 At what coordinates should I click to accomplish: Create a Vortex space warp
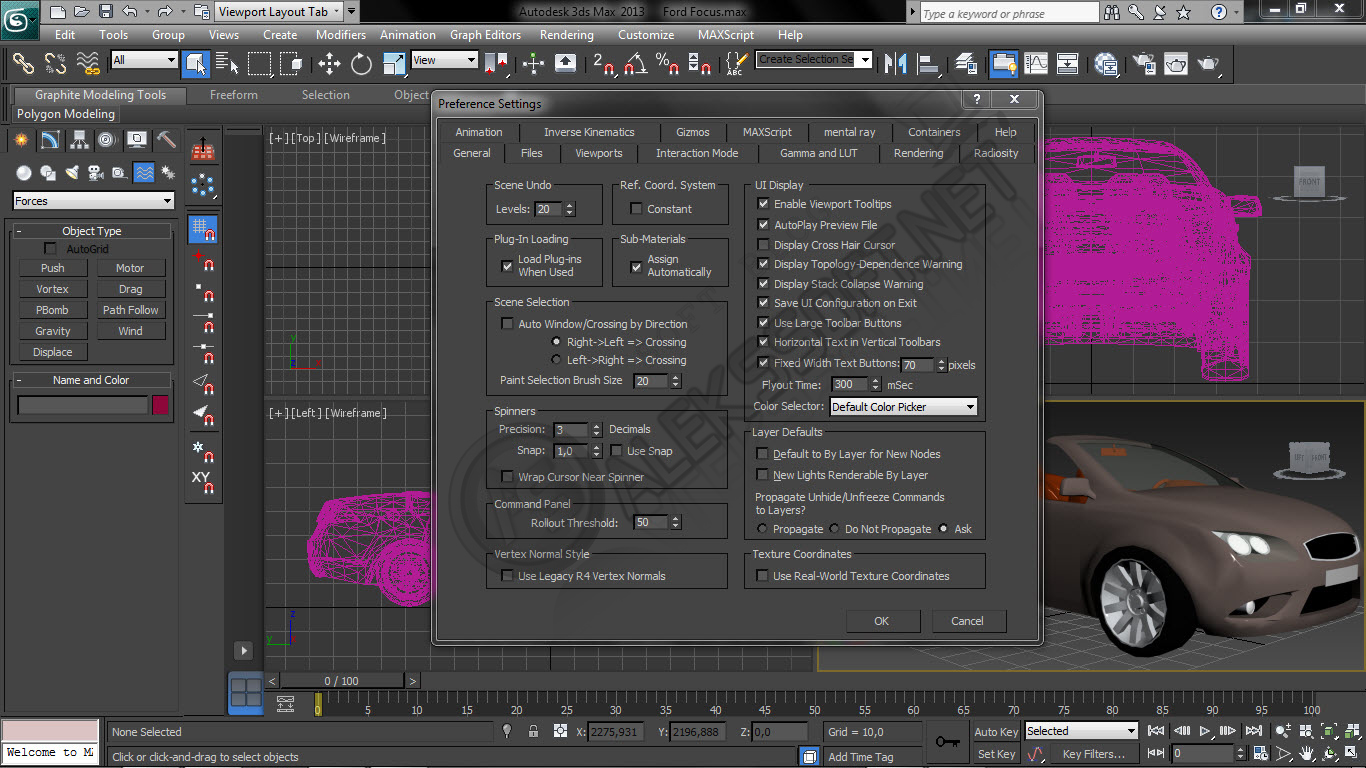[53, 289]
